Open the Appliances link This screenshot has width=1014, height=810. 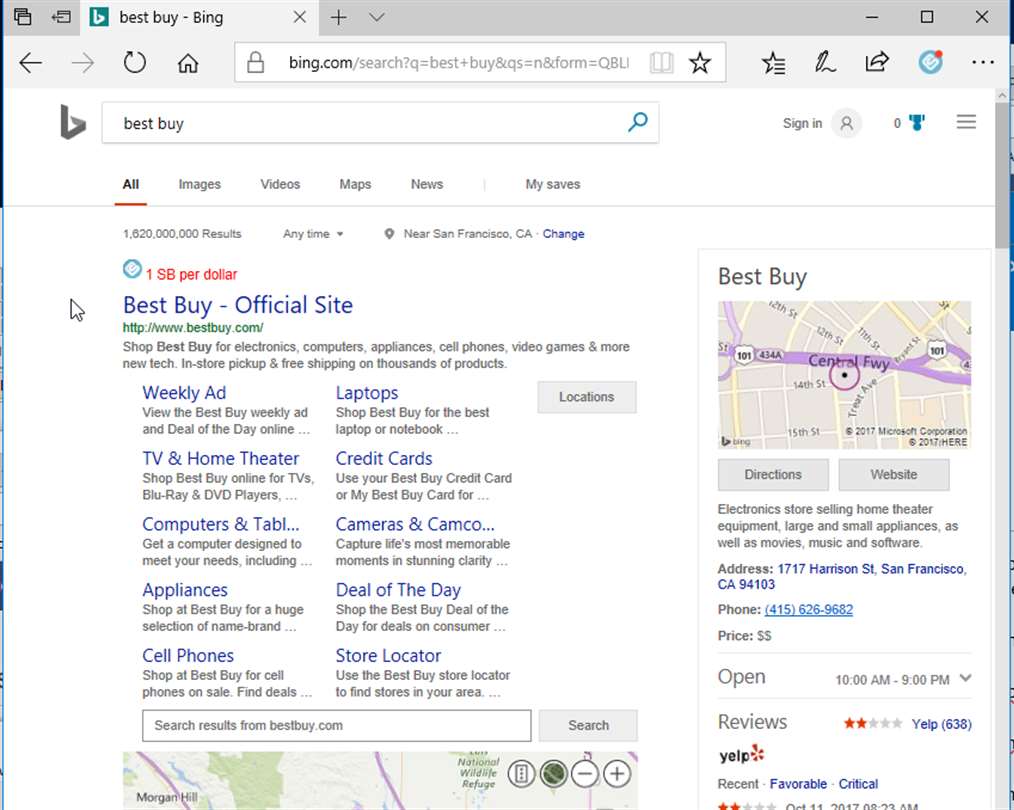[185, 590]
